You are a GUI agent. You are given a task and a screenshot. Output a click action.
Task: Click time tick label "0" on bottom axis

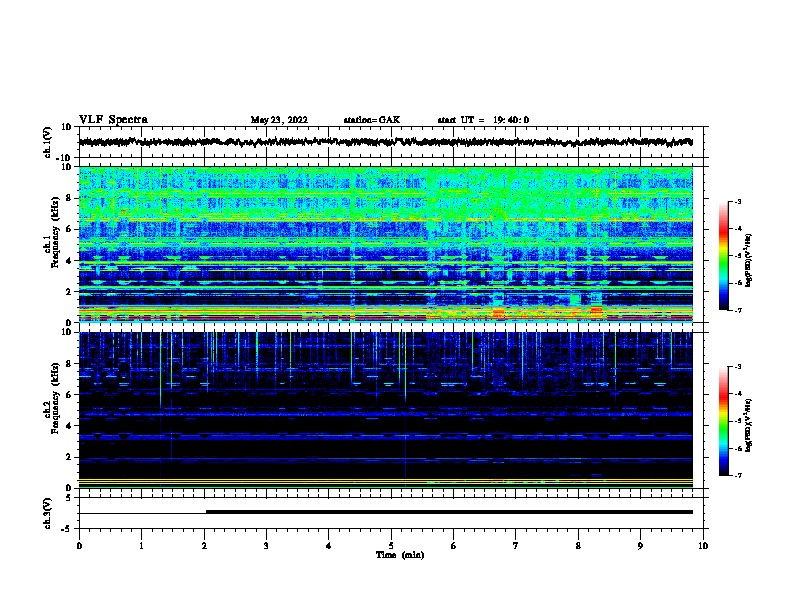coord(79,546)
